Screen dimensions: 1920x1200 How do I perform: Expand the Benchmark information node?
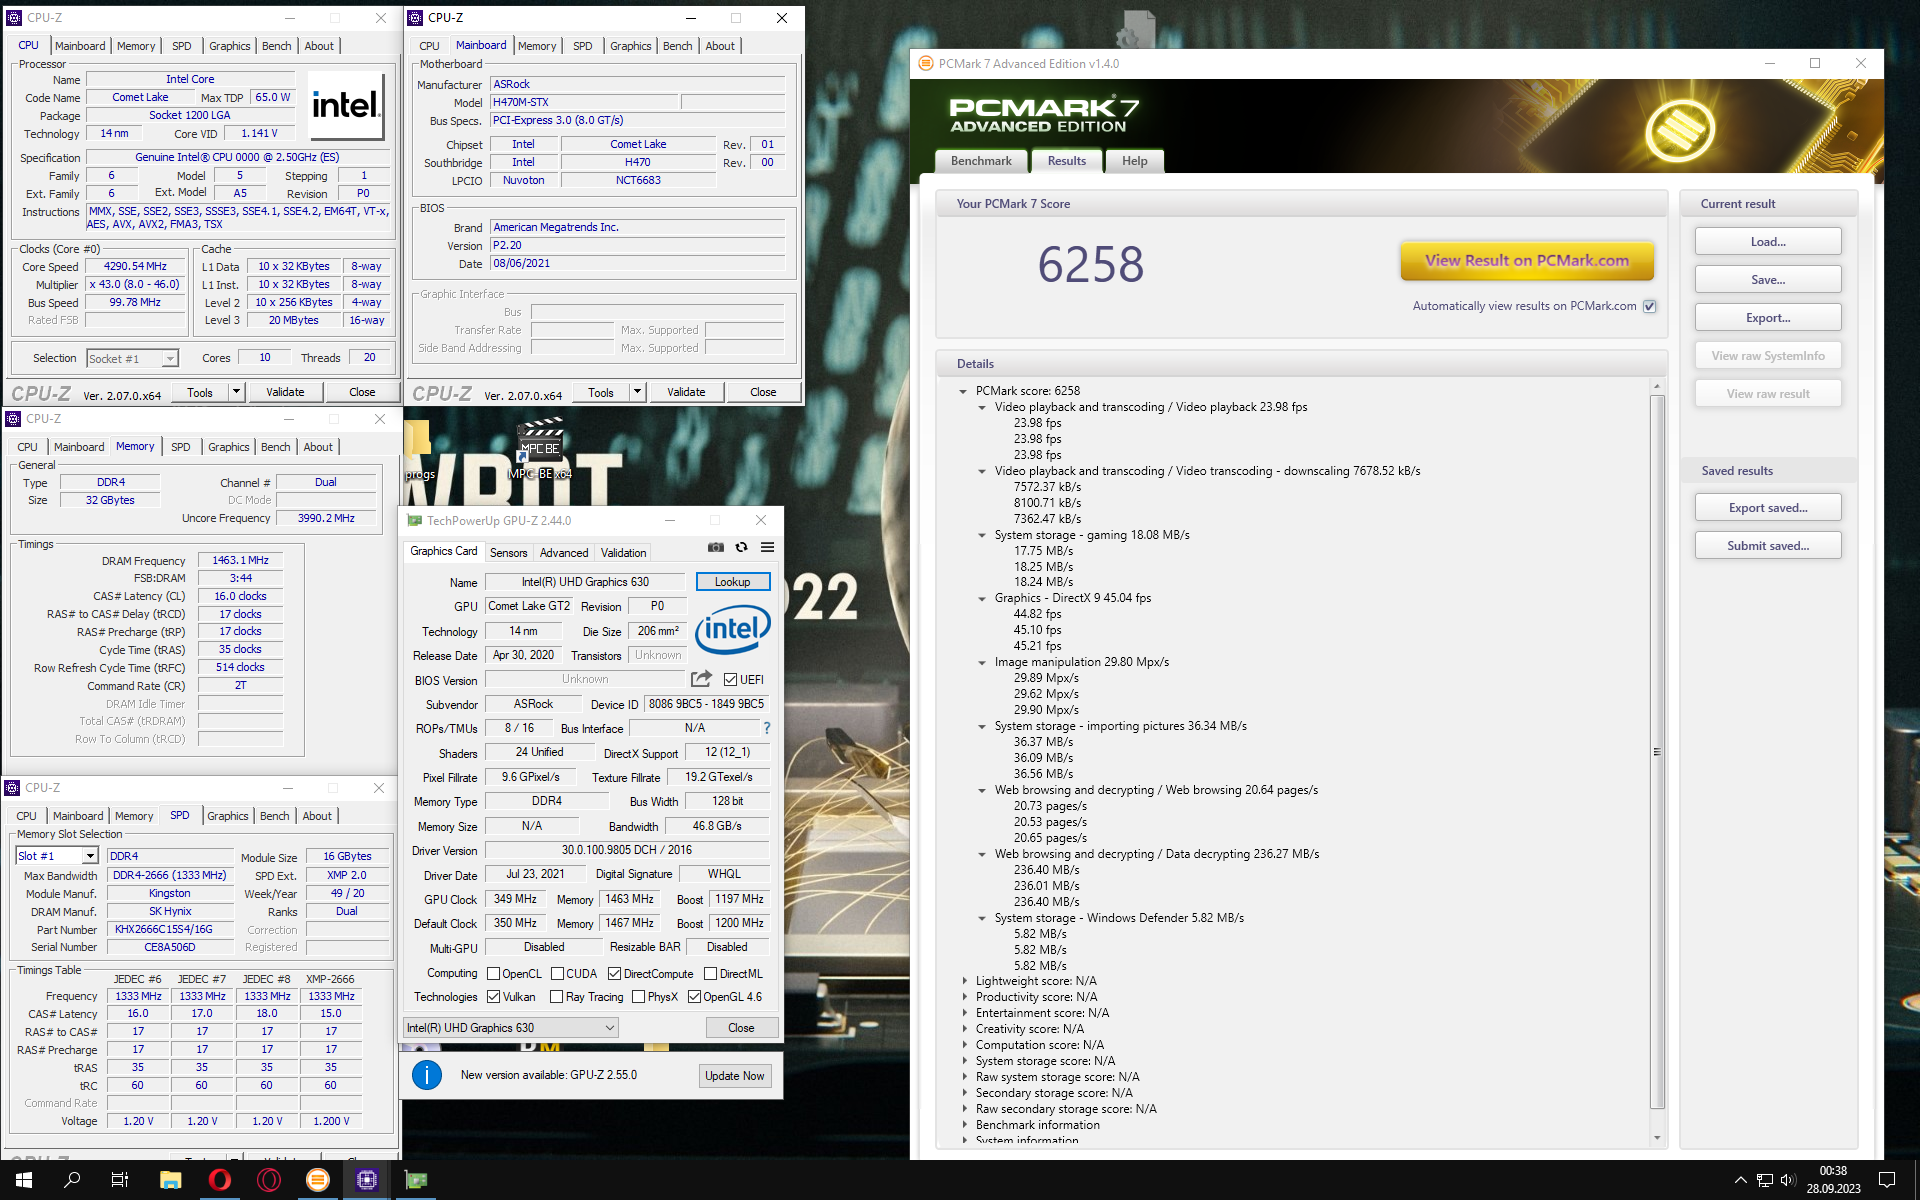964,1125
